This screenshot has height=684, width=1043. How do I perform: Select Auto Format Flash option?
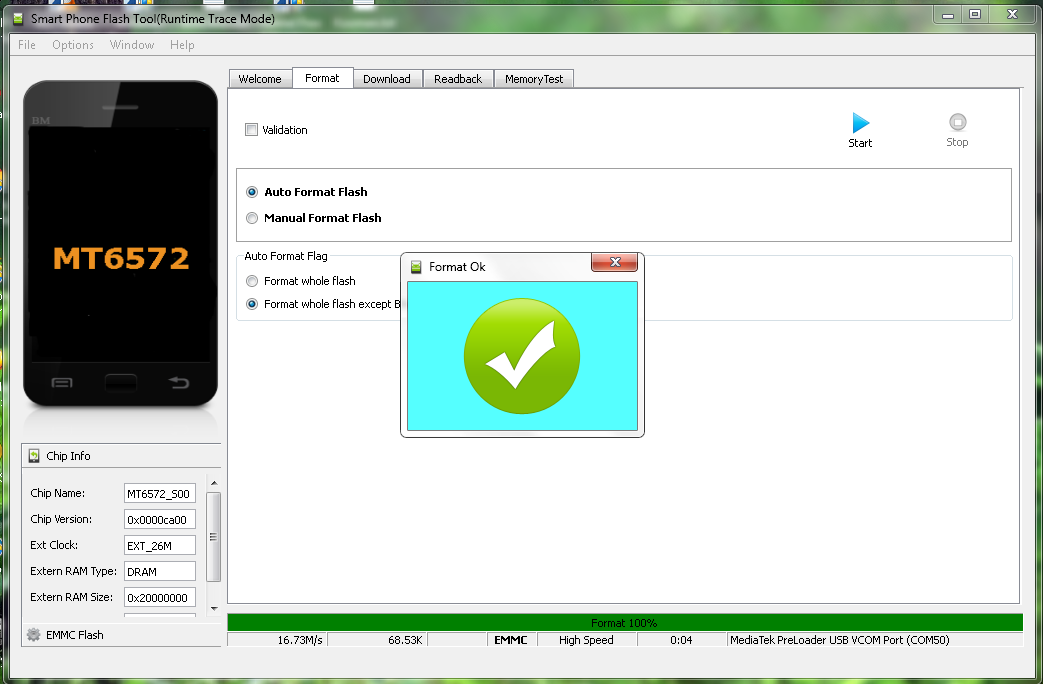coord(252,192)
